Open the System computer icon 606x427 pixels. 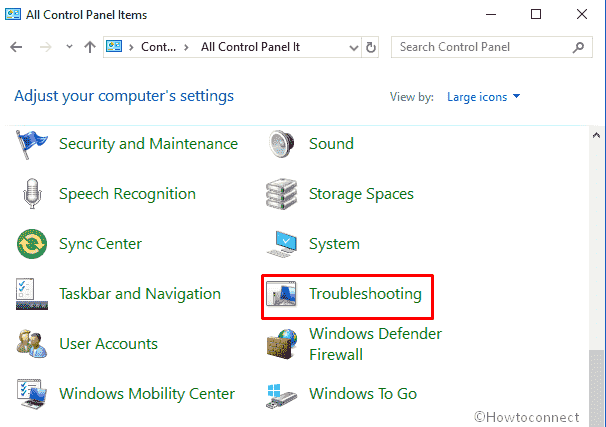click(282, 244)
